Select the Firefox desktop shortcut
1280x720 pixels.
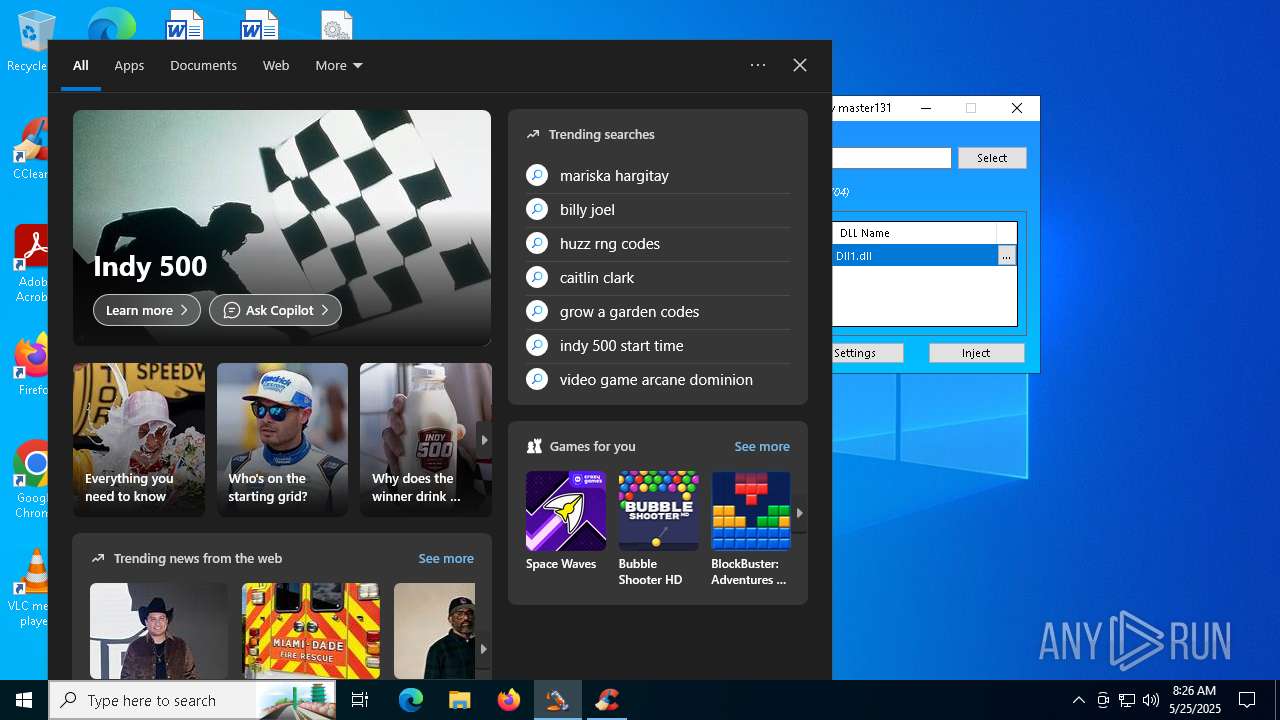pyautogui.click(x=32, y=365)
